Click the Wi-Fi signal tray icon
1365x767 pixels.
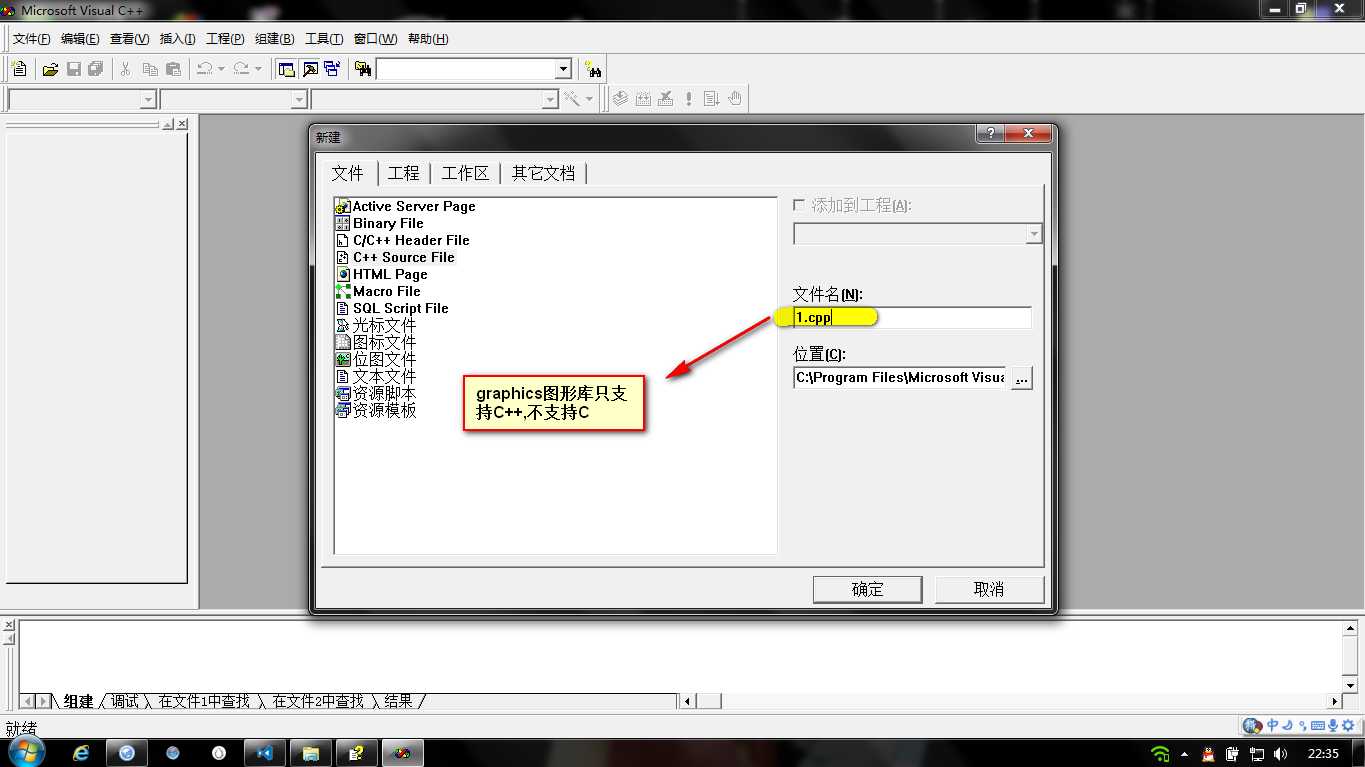[1160, 754]
